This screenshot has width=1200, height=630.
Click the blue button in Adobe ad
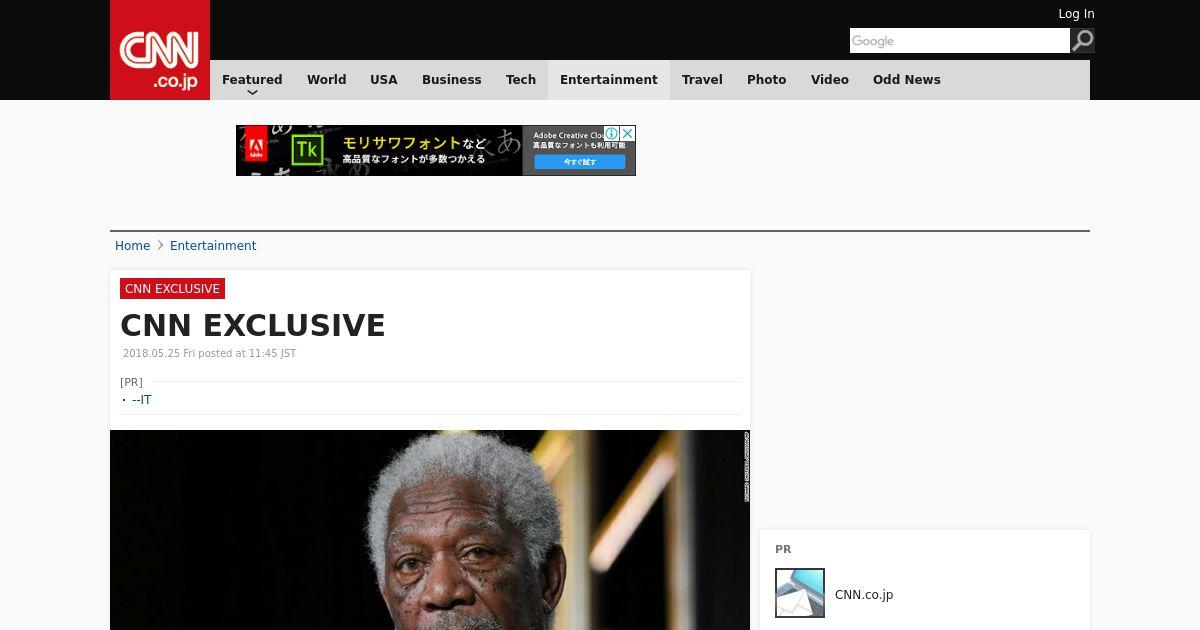[580, 161]
